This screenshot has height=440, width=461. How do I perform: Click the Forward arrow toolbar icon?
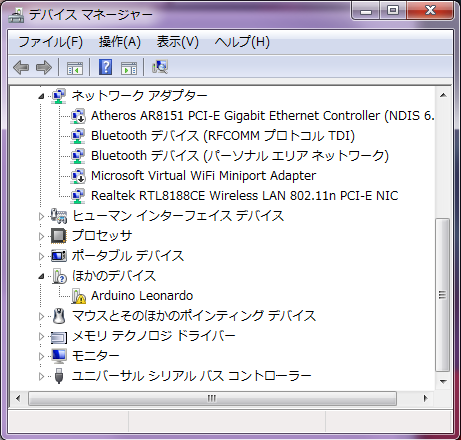44,68
